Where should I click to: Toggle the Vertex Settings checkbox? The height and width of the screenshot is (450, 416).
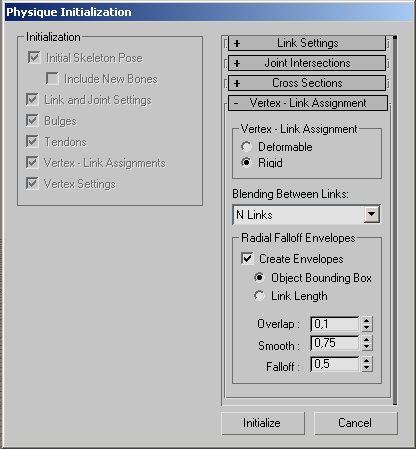(x=32, y=183)
